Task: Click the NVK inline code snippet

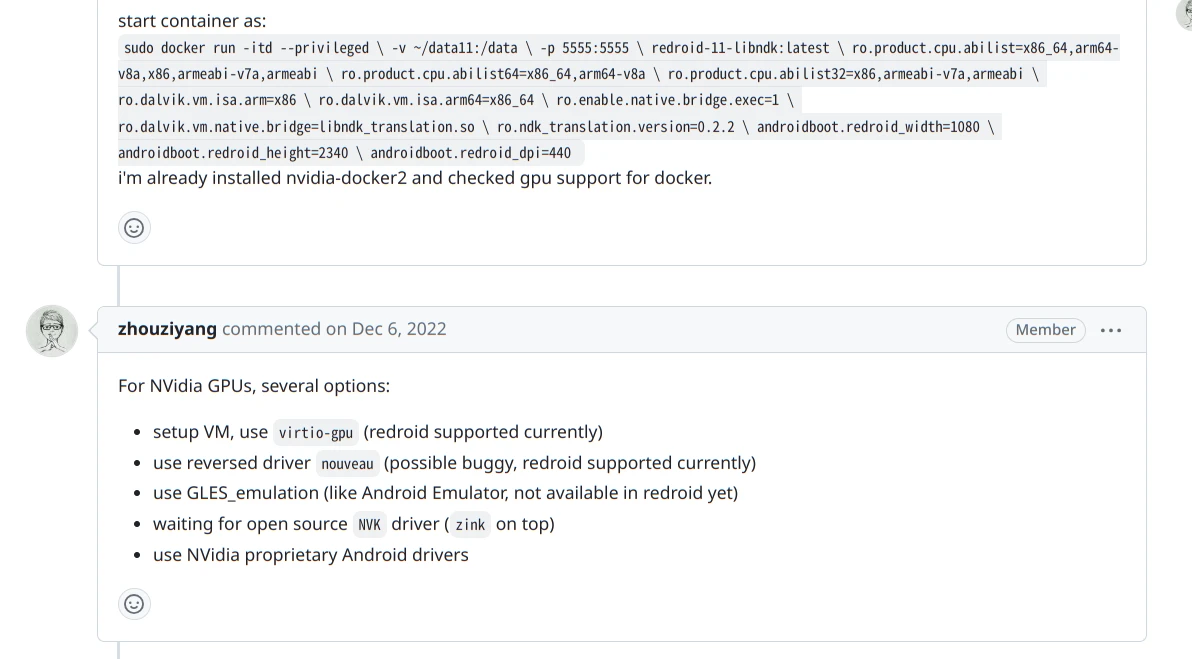Action: 369,525
